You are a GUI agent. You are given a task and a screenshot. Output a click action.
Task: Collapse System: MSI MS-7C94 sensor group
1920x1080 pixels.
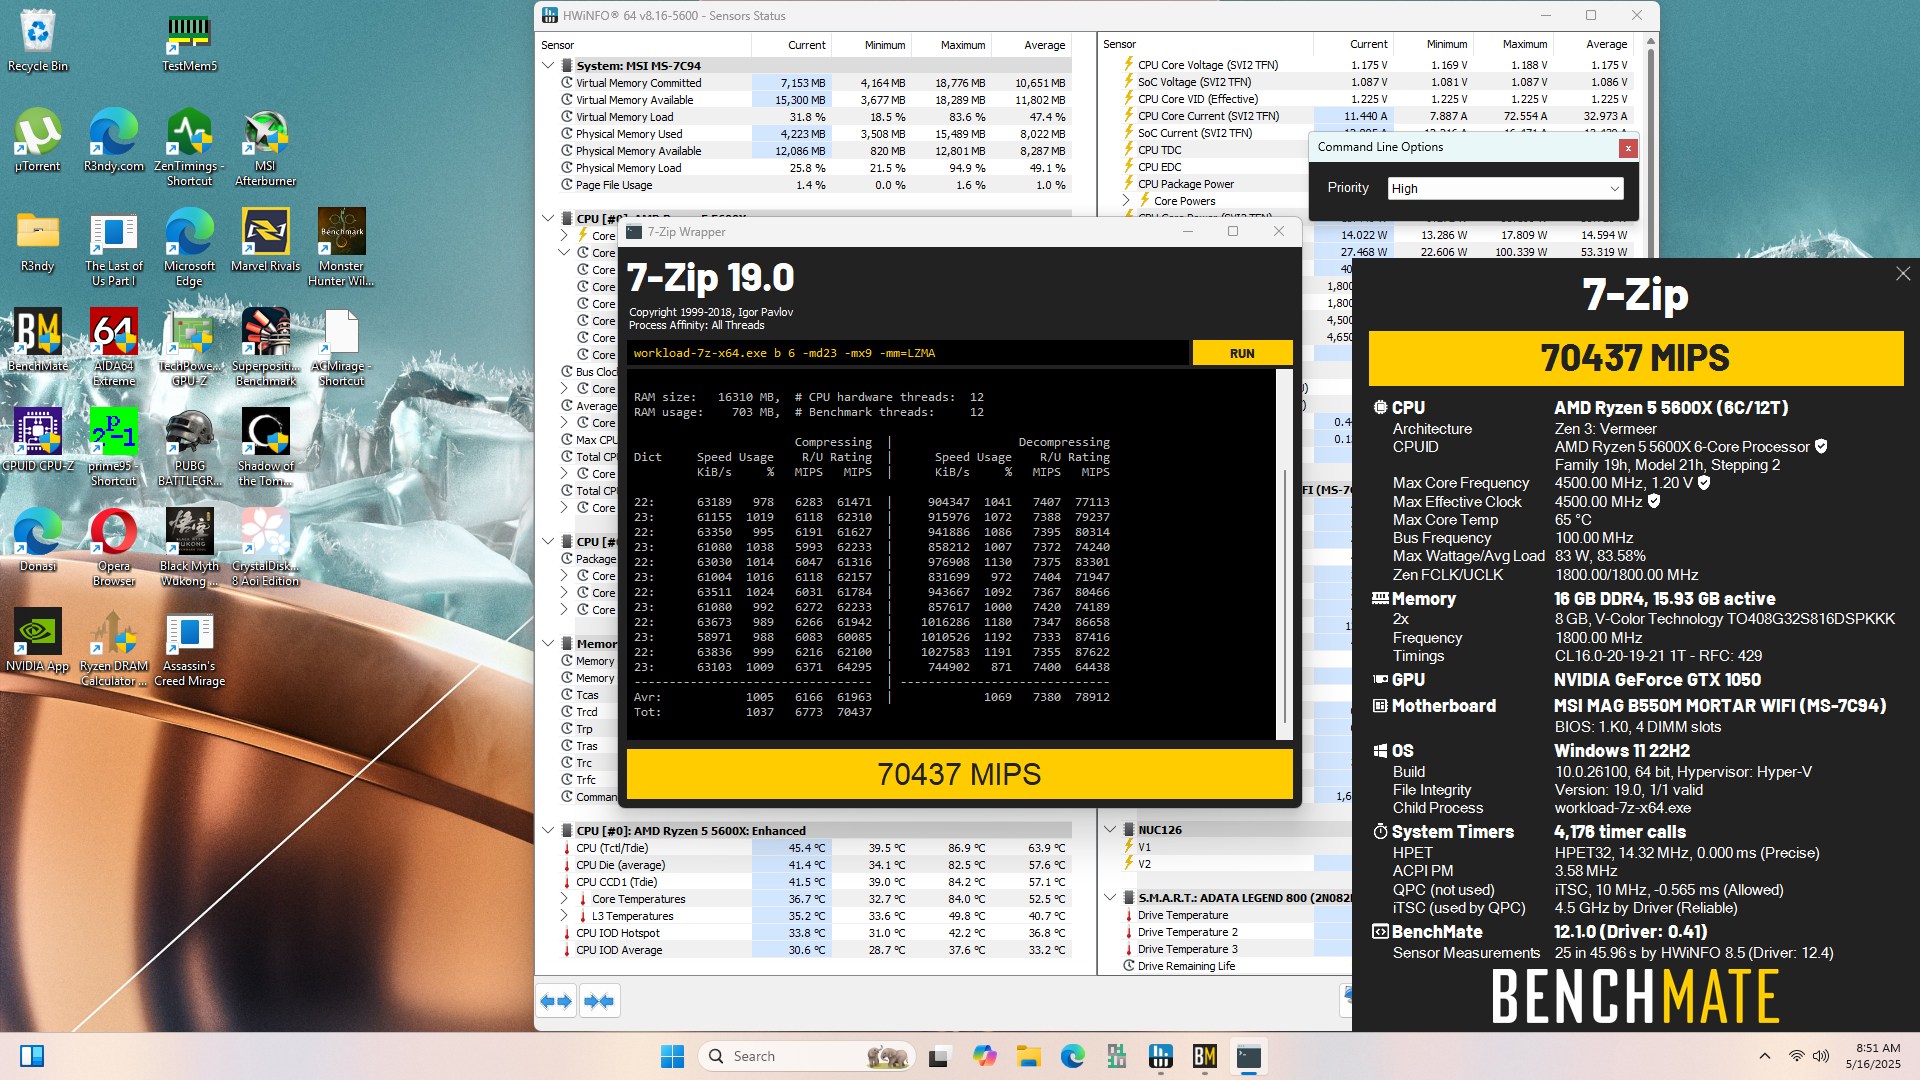548,65
